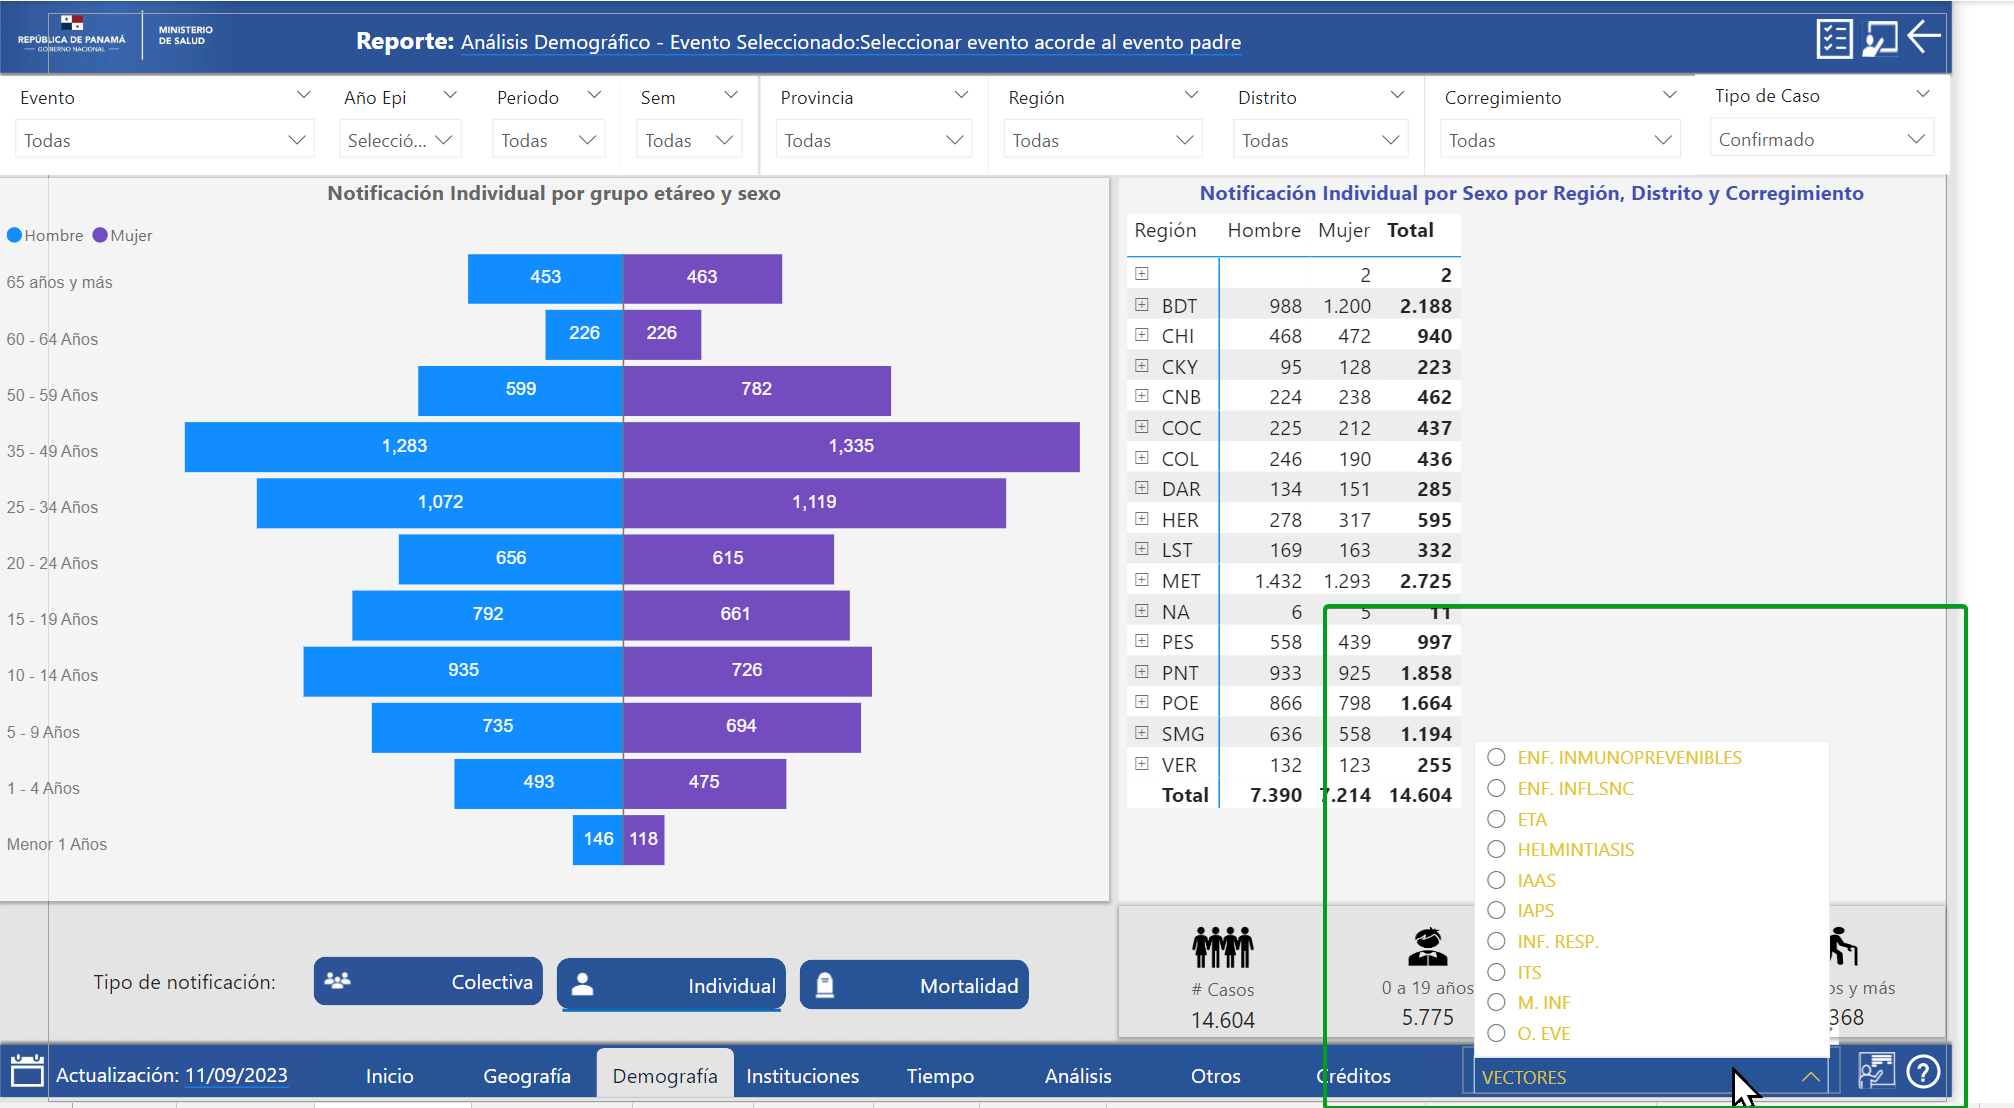Choose the ETA radio option
The image size is (2014, 1108).
coord(1496,819)
